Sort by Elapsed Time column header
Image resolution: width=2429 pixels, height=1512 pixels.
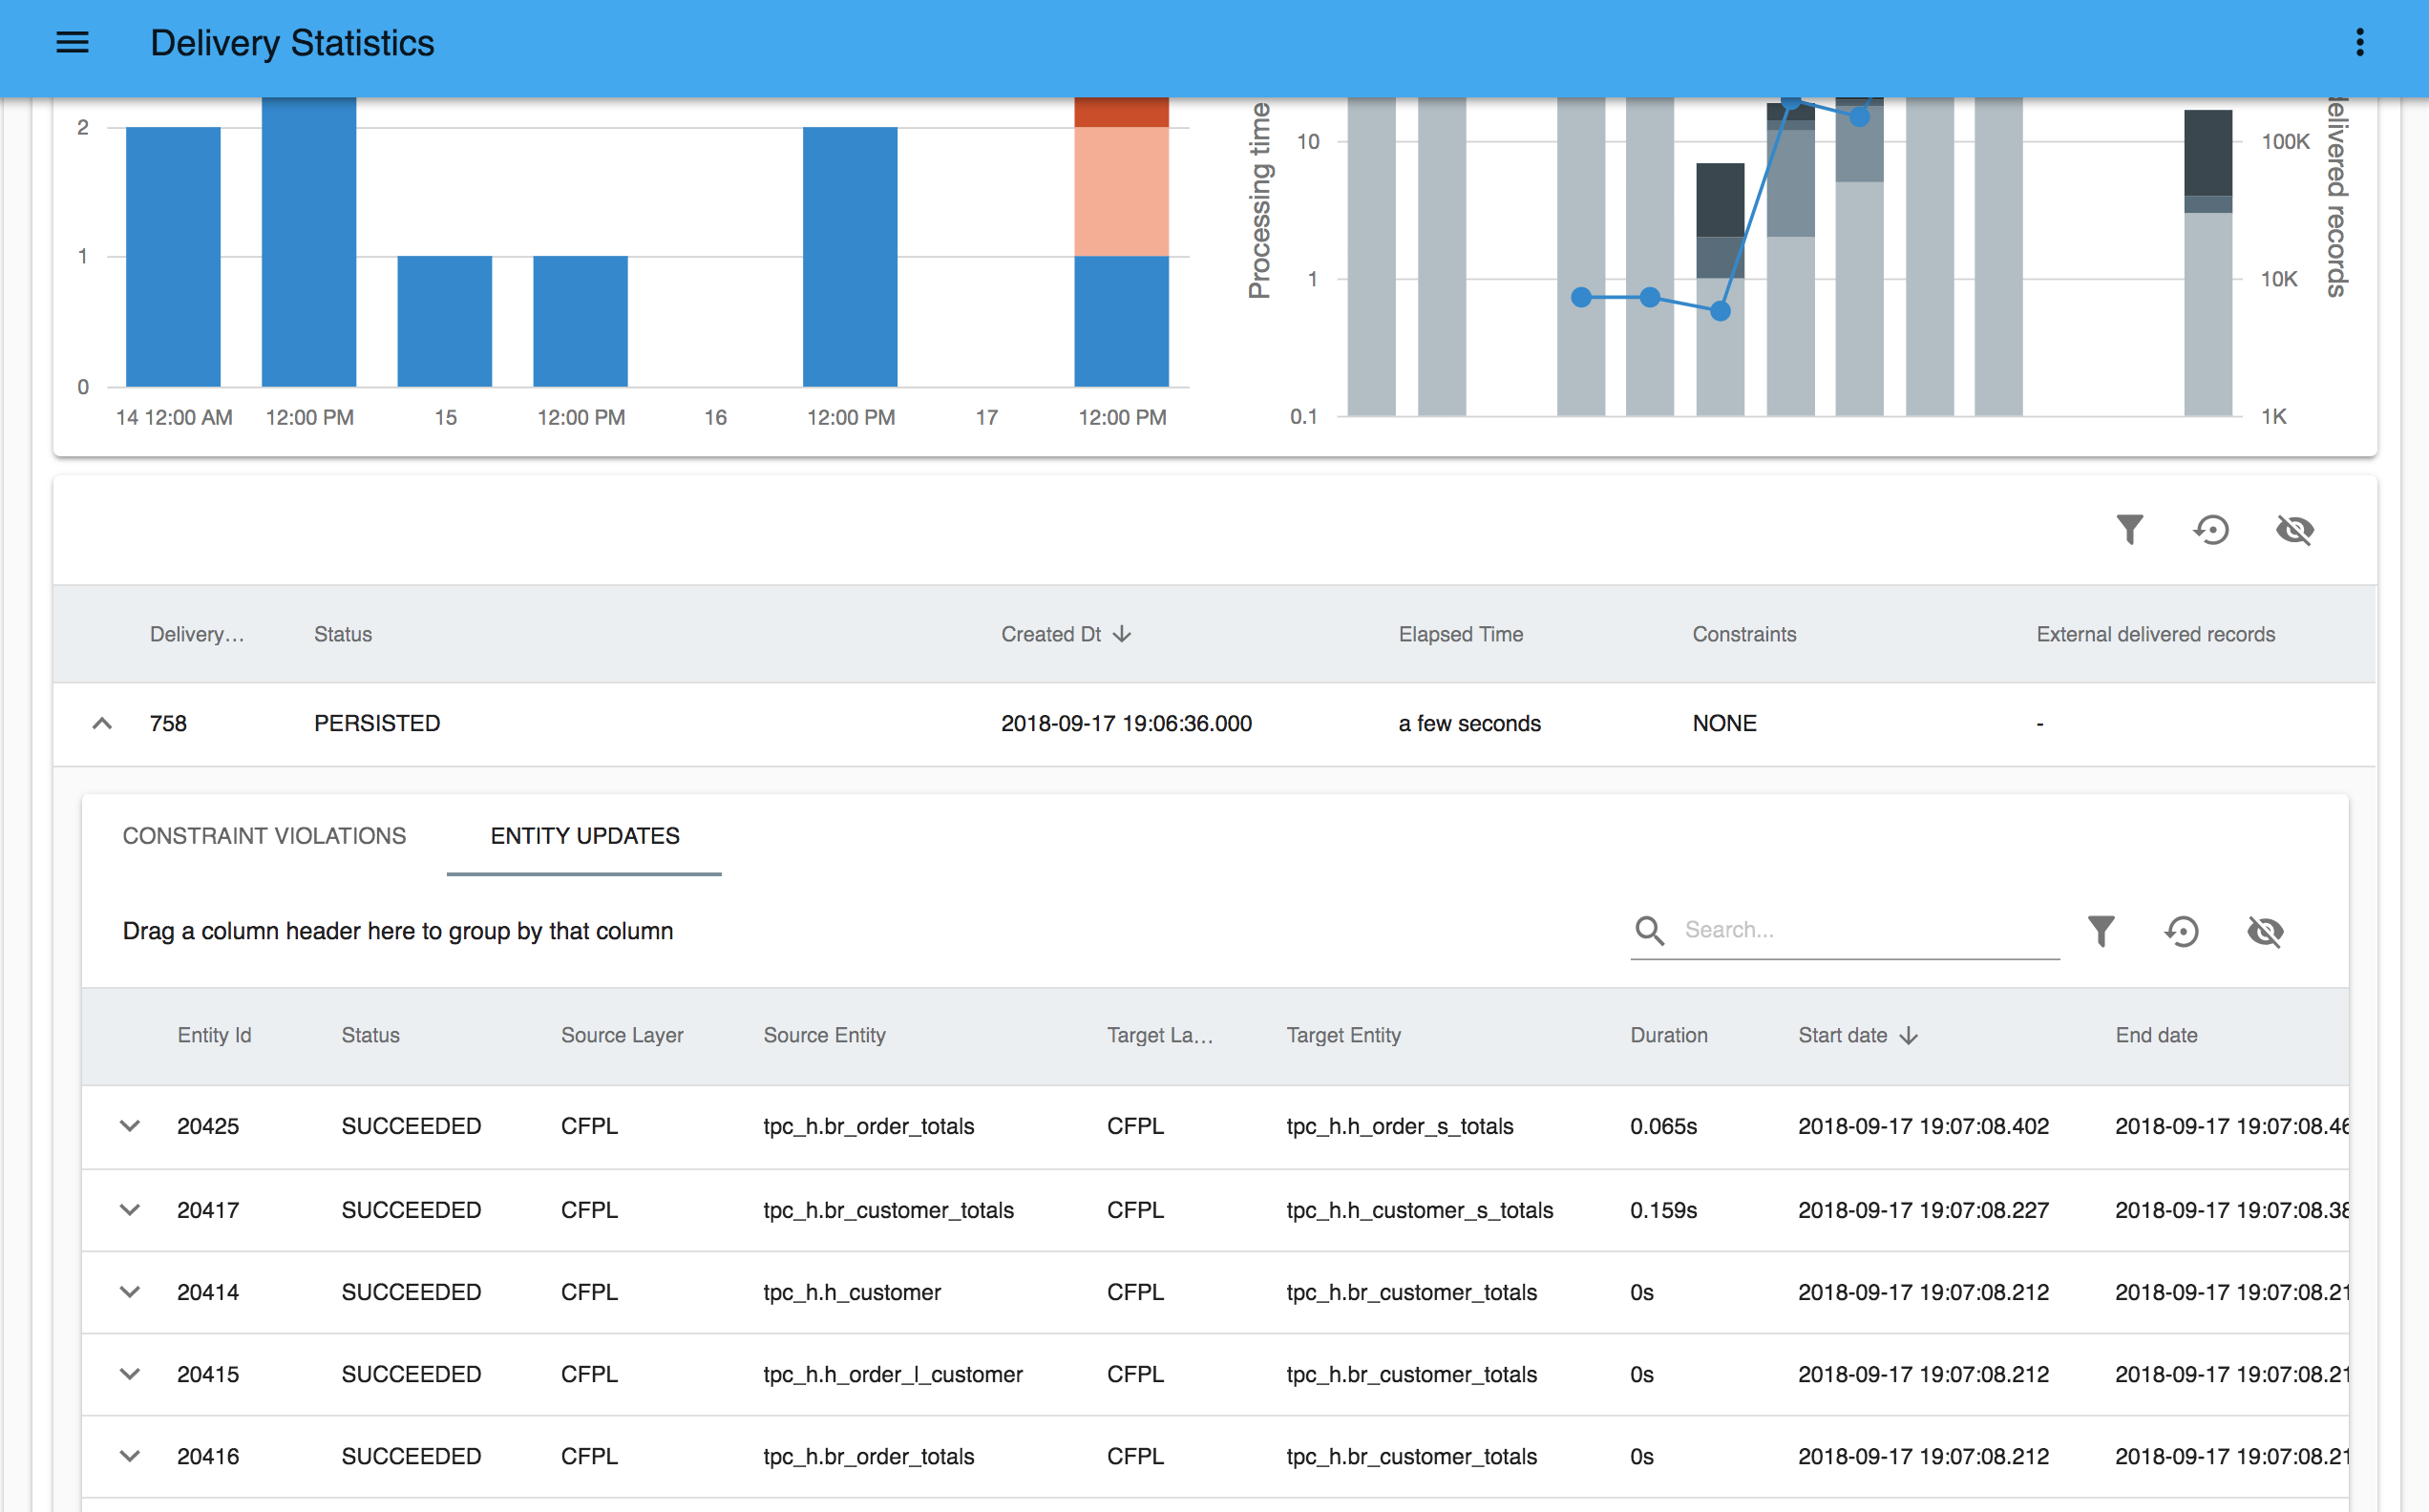[x=1461, y=634]
